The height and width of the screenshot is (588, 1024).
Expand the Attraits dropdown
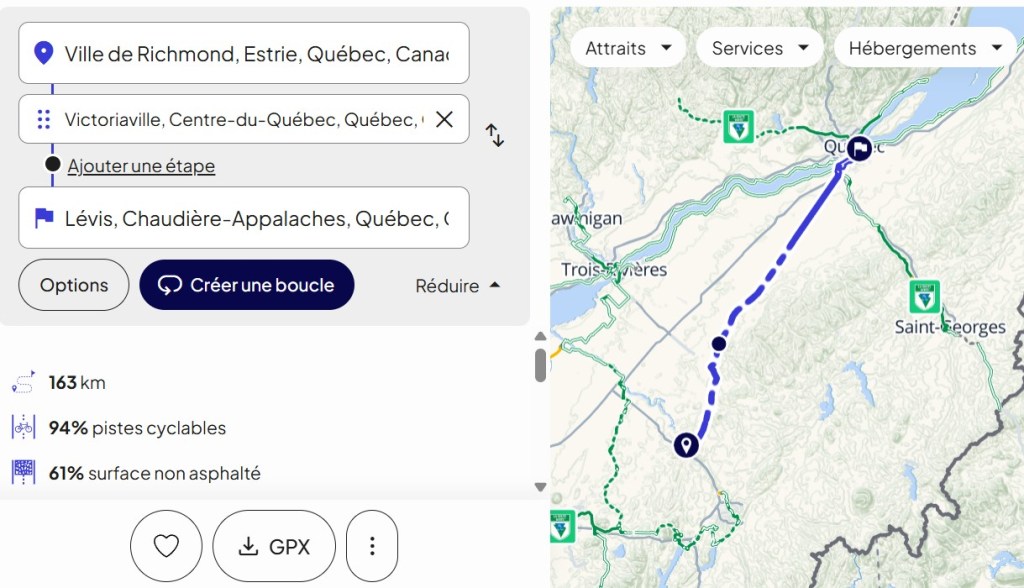[628, 48]
